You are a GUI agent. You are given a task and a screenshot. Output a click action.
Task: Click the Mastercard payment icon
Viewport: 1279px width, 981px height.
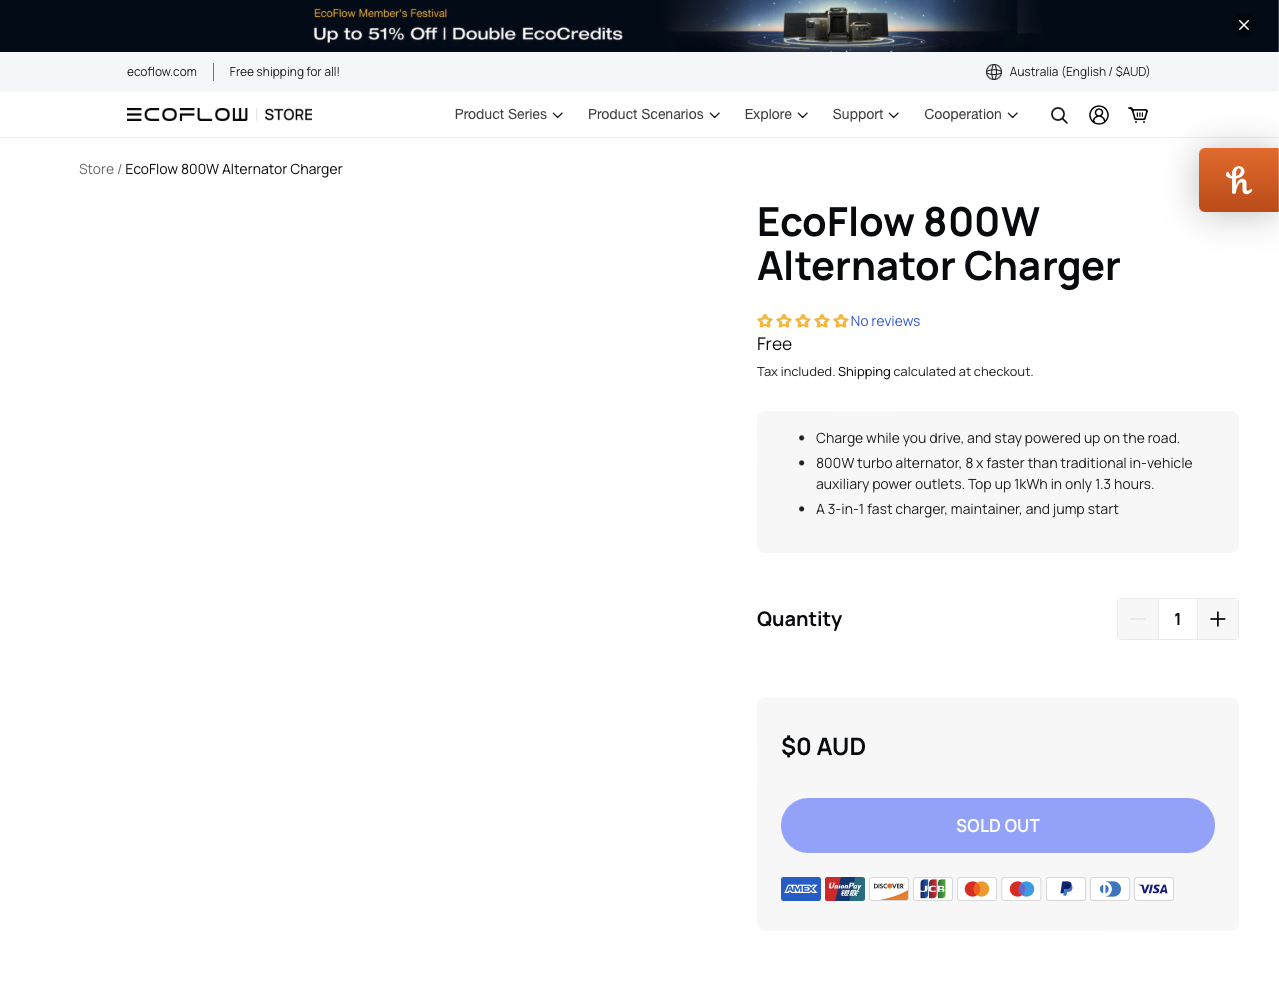pyautogui.click(x=977, y=889)
